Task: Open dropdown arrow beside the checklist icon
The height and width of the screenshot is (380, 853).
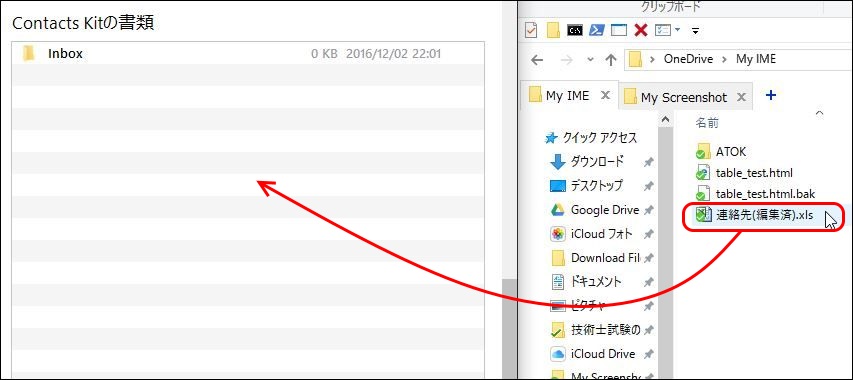Action: (x=677, y=30)
